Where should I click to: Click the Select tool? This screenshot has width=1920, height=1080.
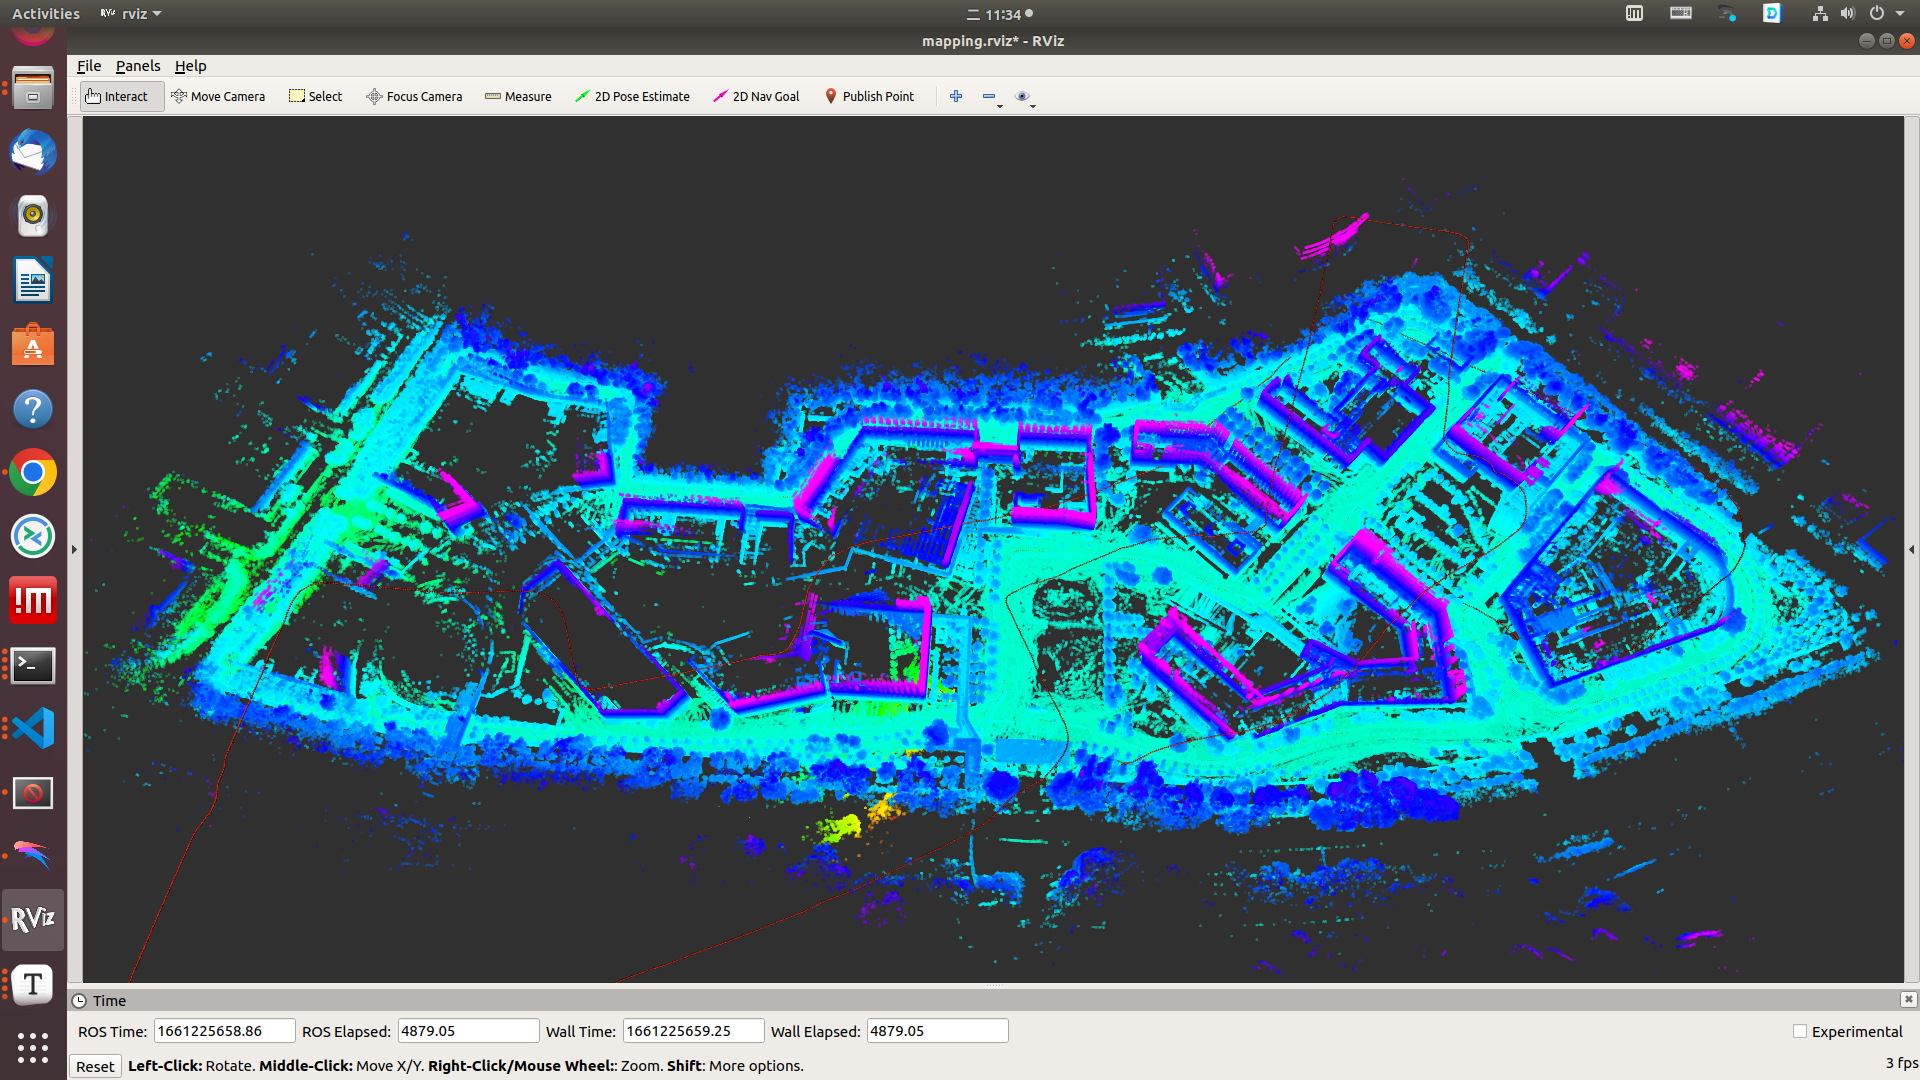pos(315,96)
